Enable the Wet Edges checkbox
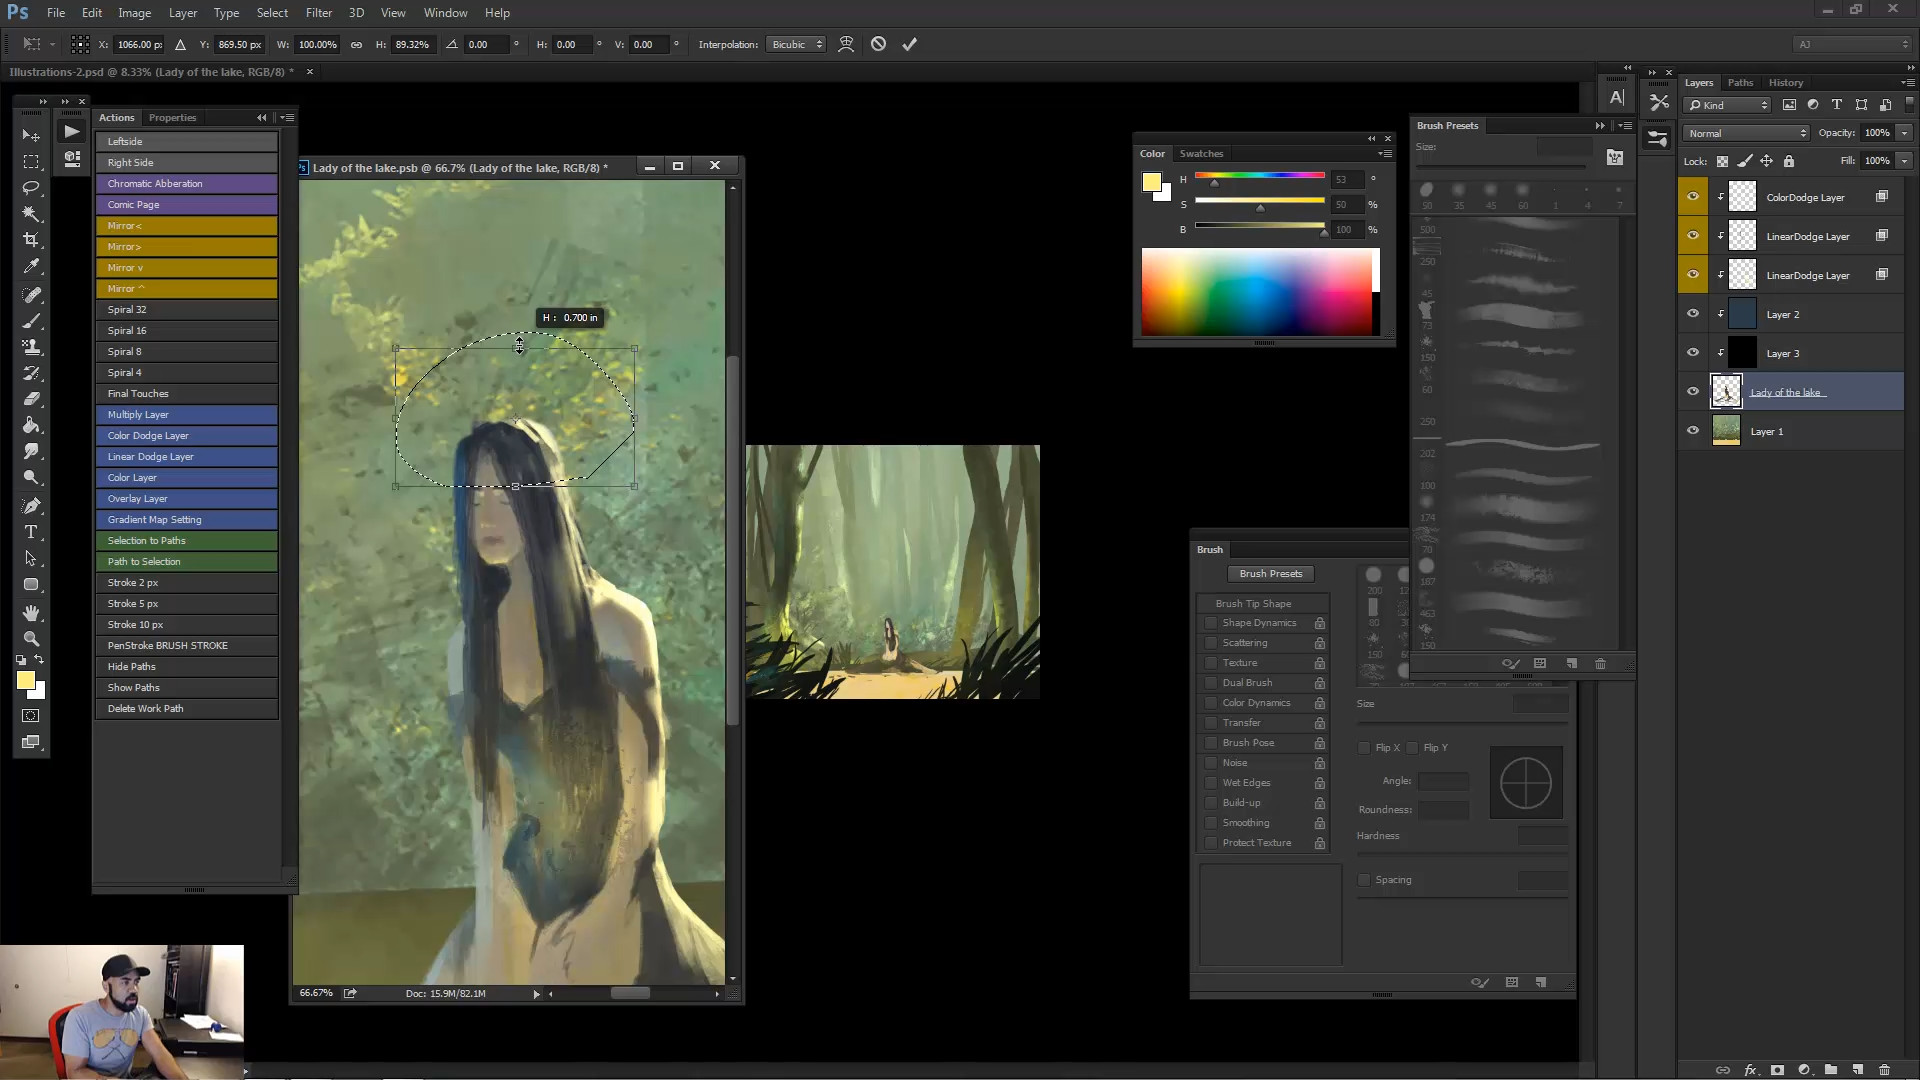The image size is (1920, 1080). click(1211, 783)
